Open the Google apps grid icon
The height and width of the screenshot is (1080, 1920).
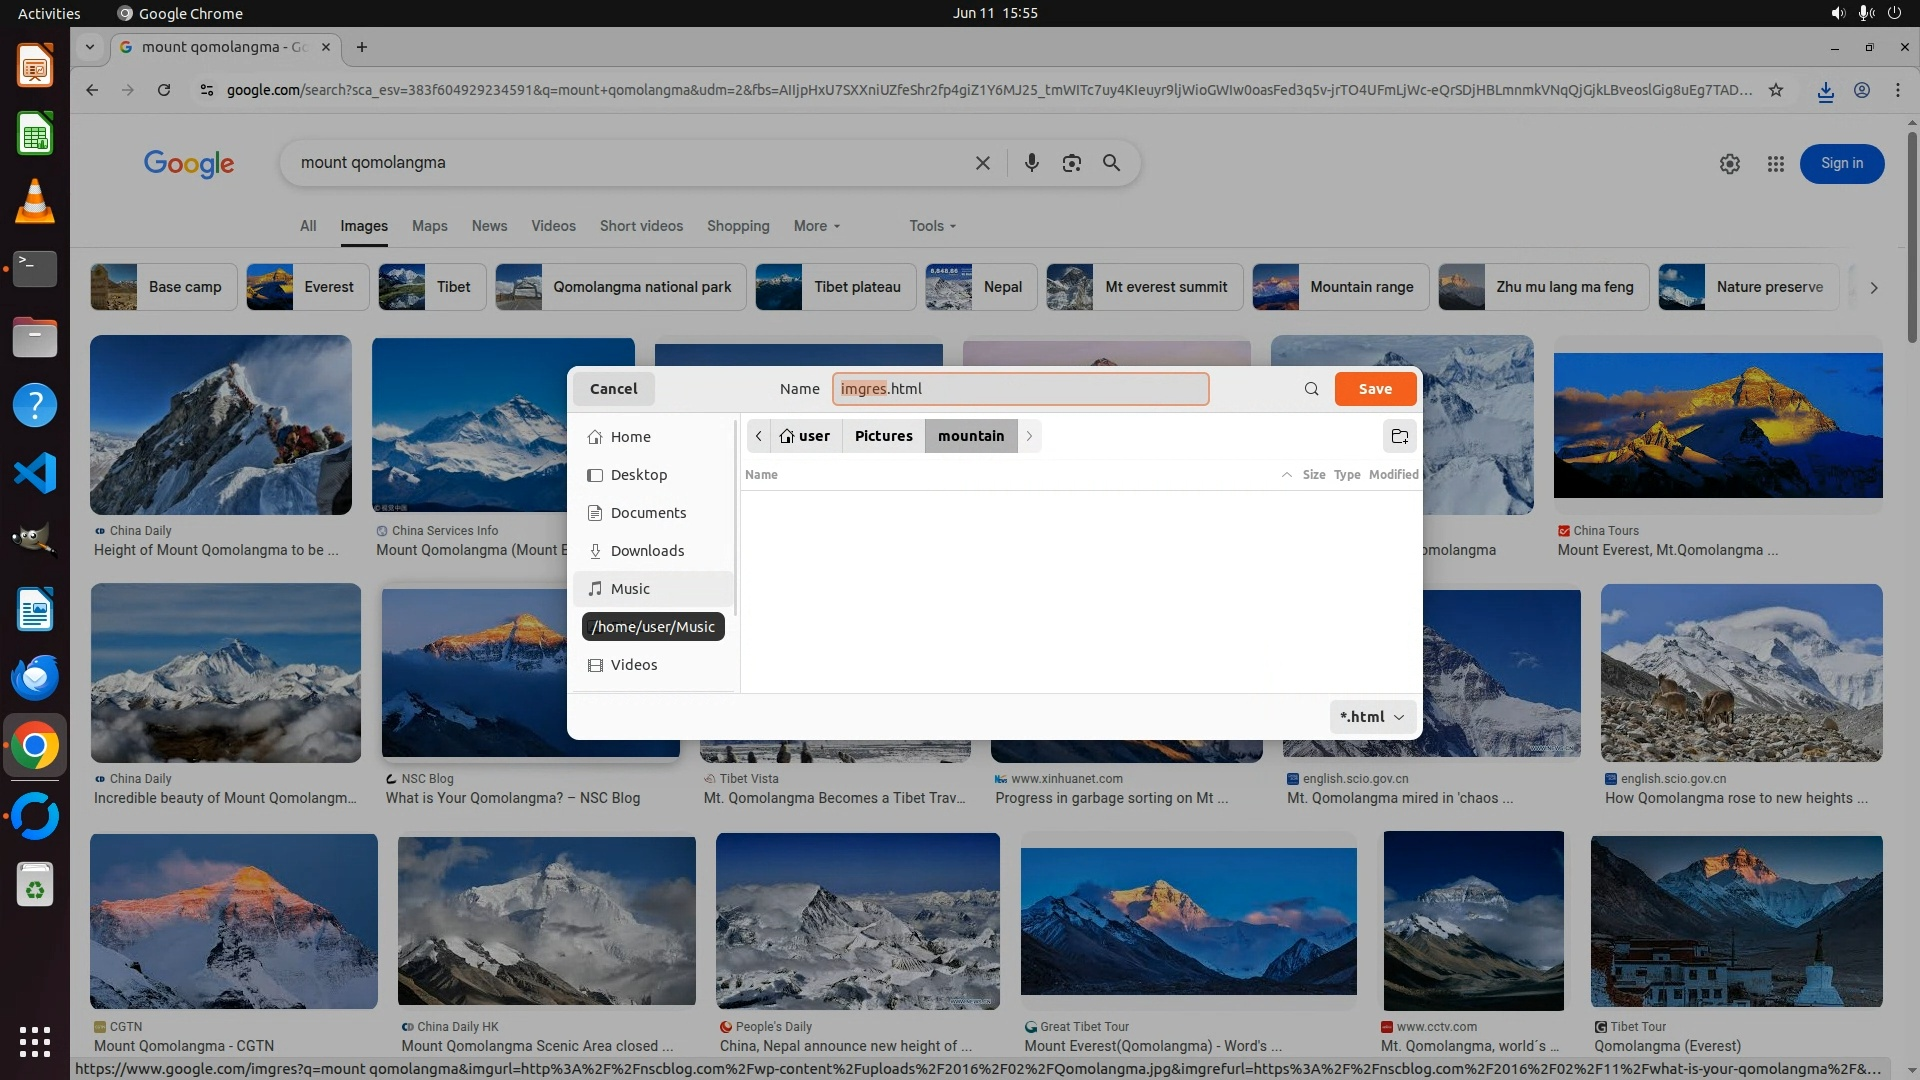pos(1775,164)
